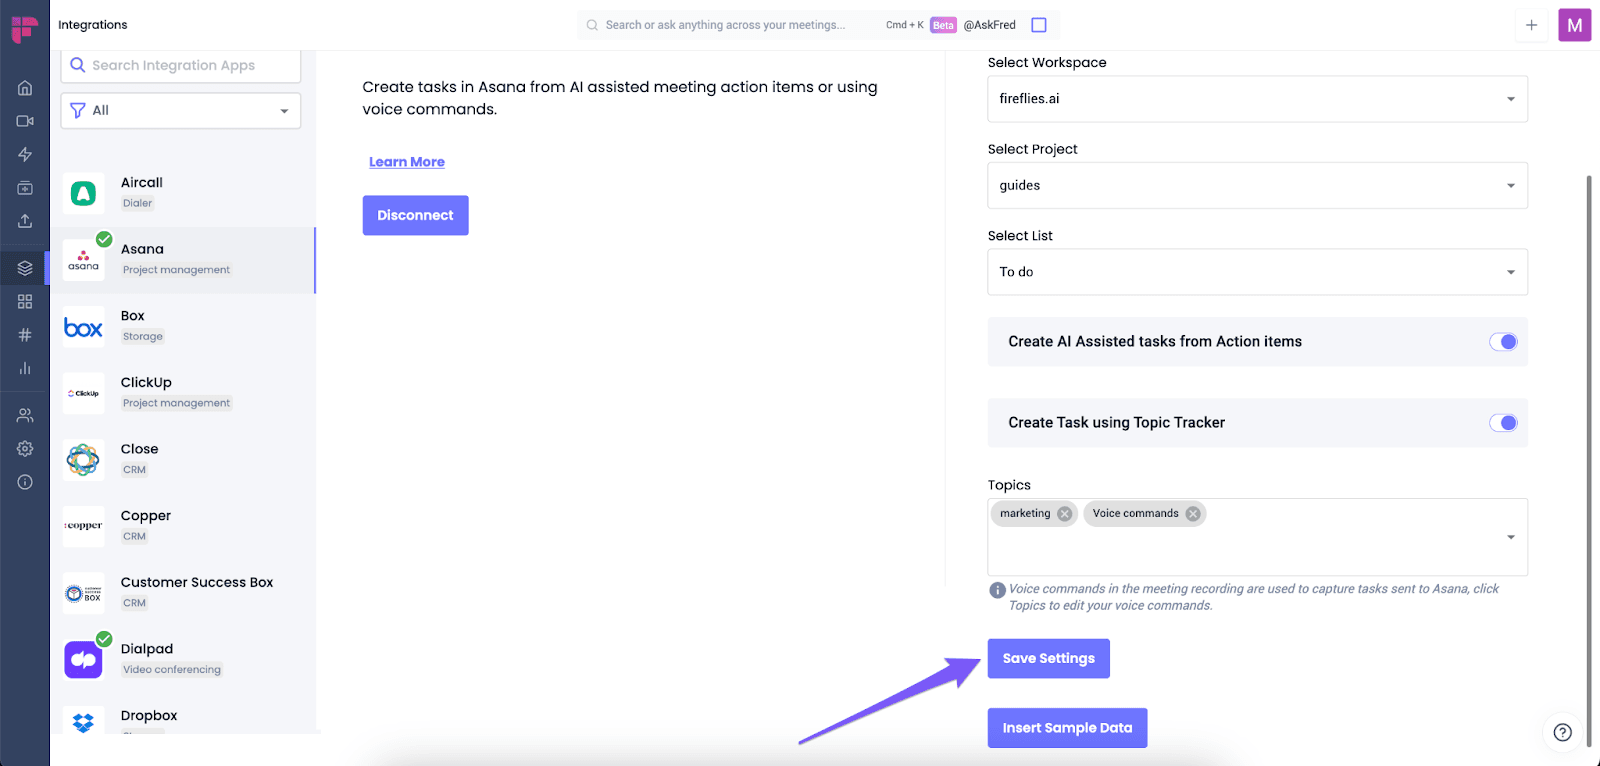Focus the Search Integration Apps field
This screenshot has width=1600, height=766.
(181, 66)
